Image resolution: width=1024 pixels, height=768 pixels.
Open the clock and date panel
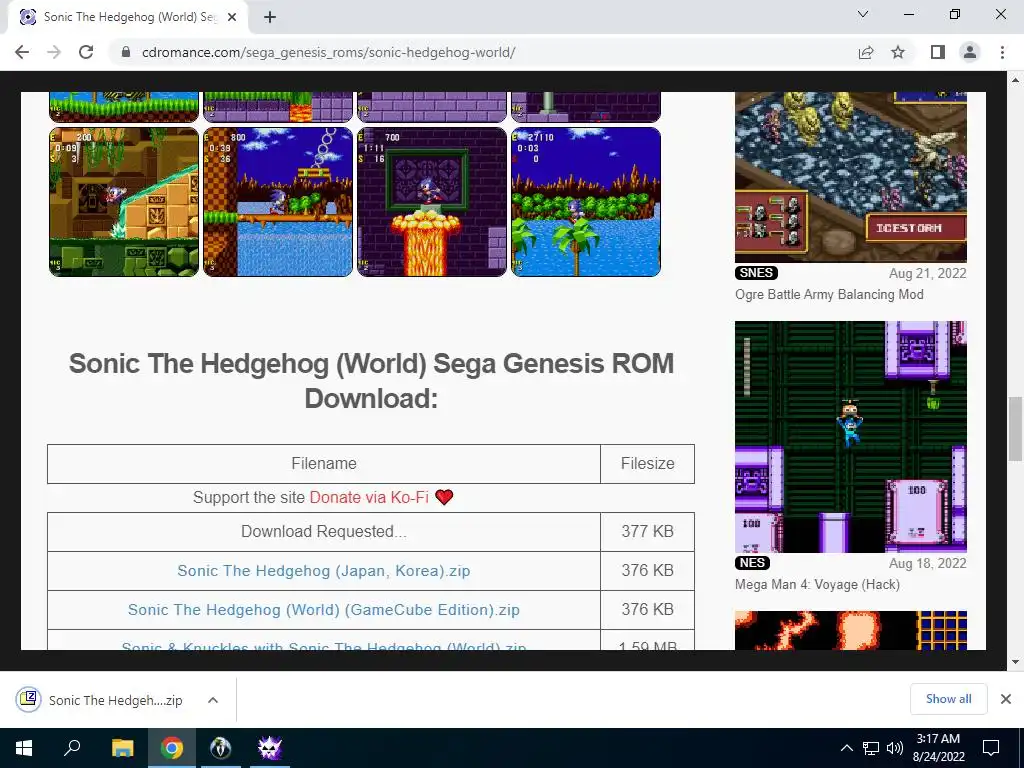coord(938,748)
